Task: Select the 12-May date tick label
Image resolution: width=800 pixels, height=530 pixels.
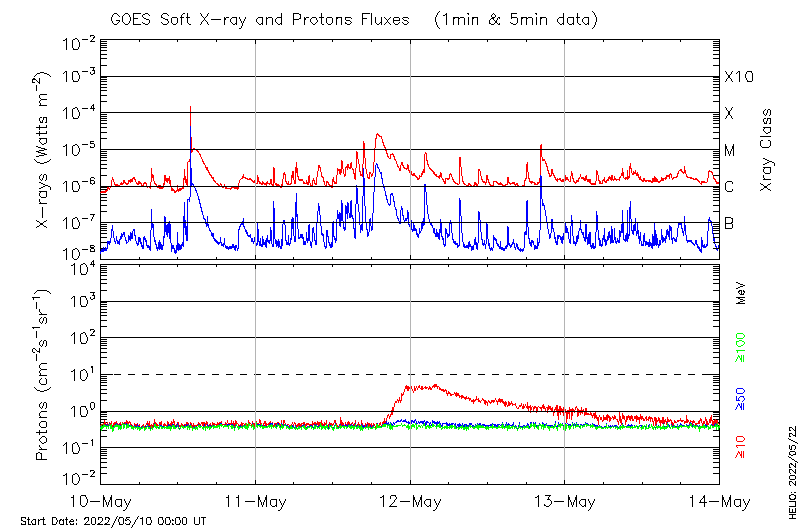Action: [x=410, y=501]
